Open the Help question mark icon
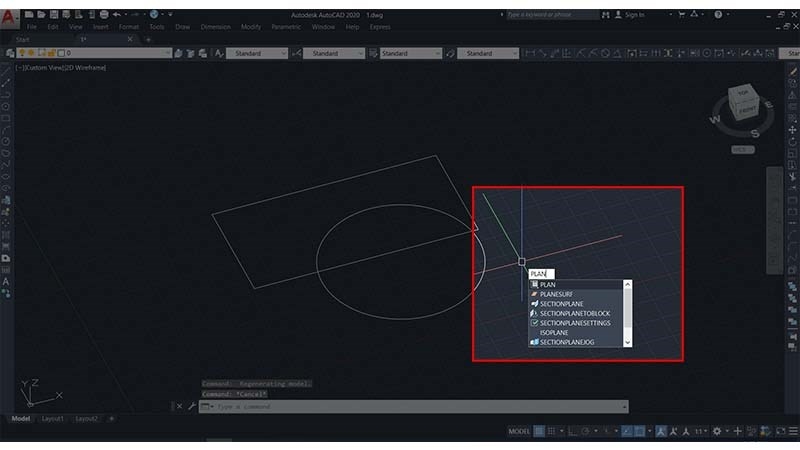The width and height of the screenshot is (800, 450). click(718, 15)
